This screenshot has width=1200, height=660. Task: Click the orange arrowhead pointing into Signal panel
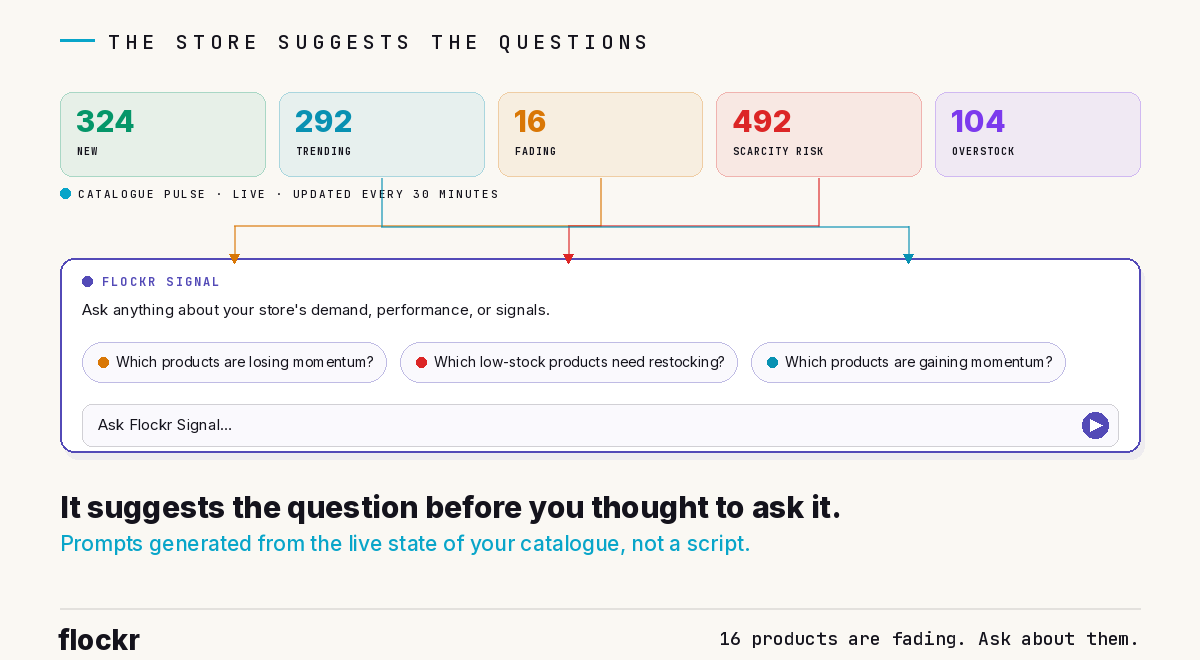(235, 259)
